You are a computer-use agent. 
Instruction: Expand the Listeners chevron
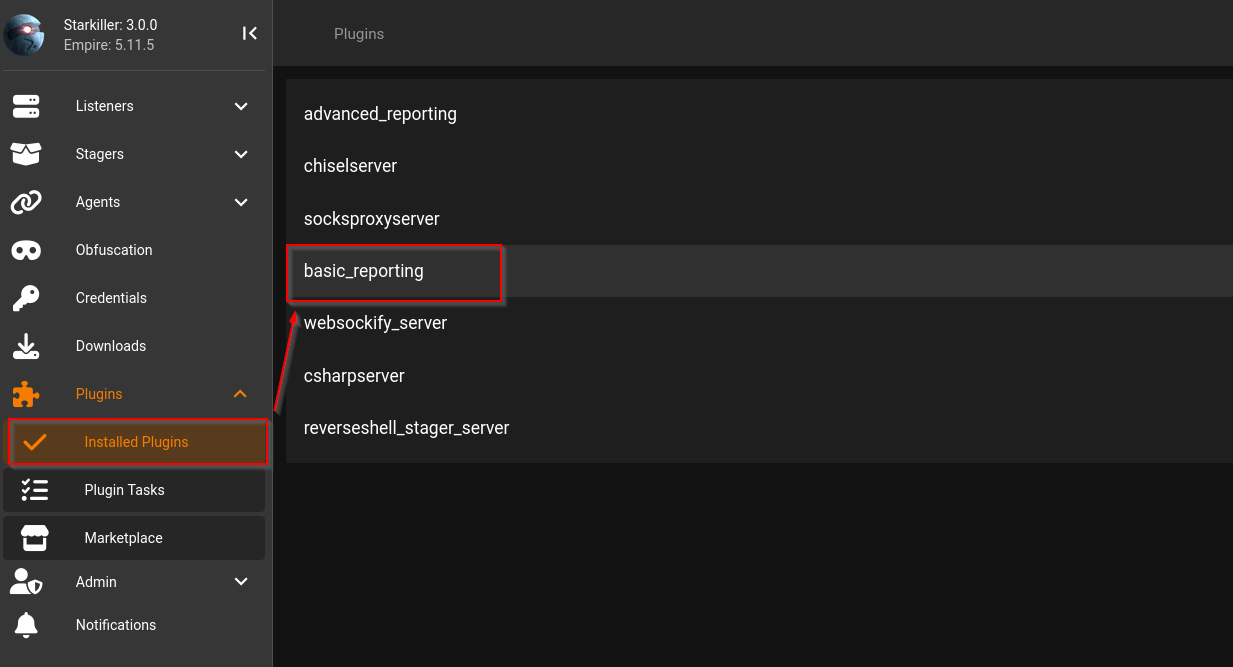[x=241, y=106]
